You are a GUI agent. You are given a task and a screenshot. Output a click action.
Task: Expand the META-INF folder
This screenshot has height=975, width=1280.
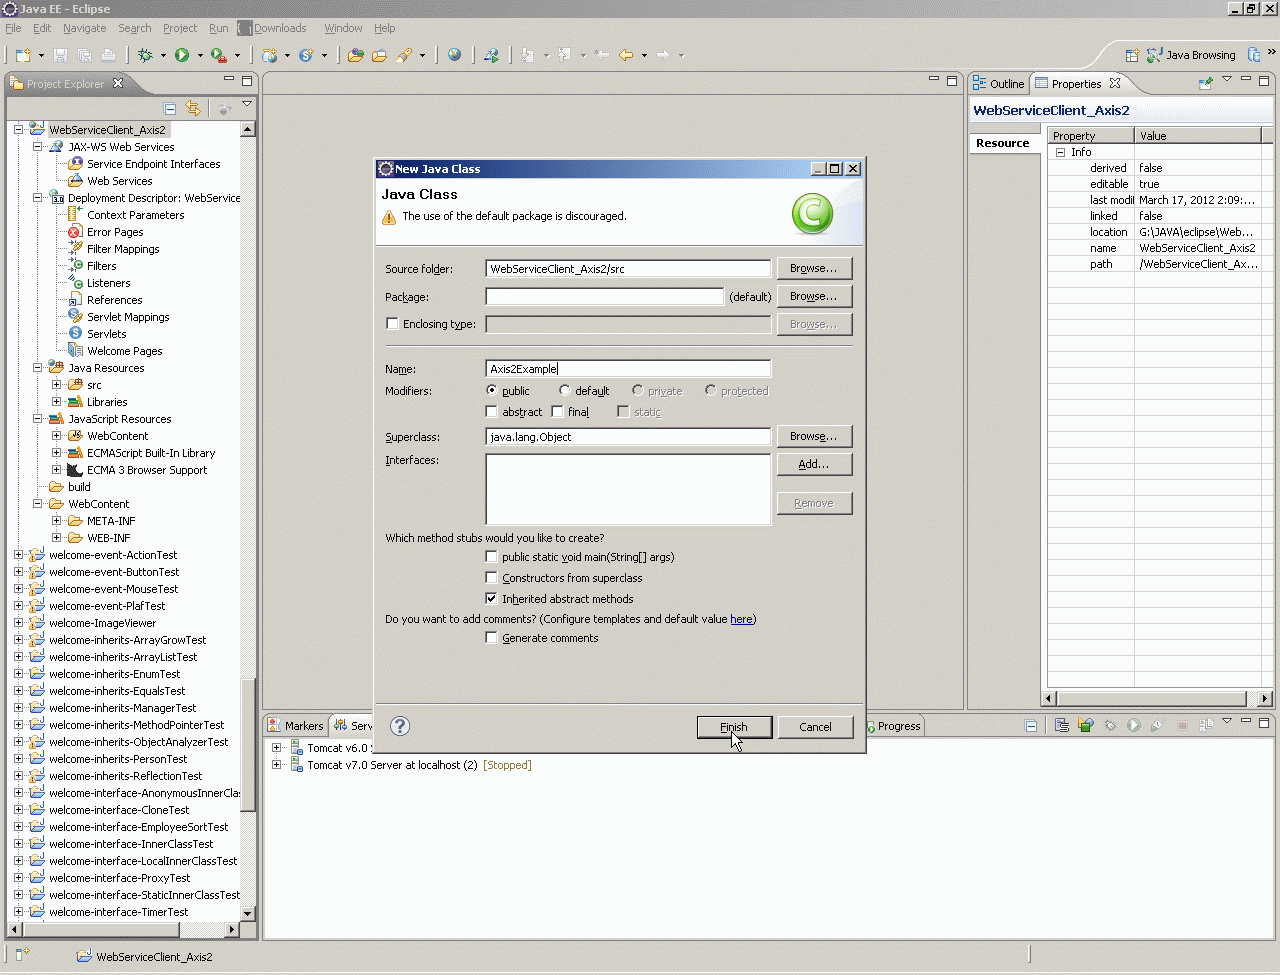(56, 520)
